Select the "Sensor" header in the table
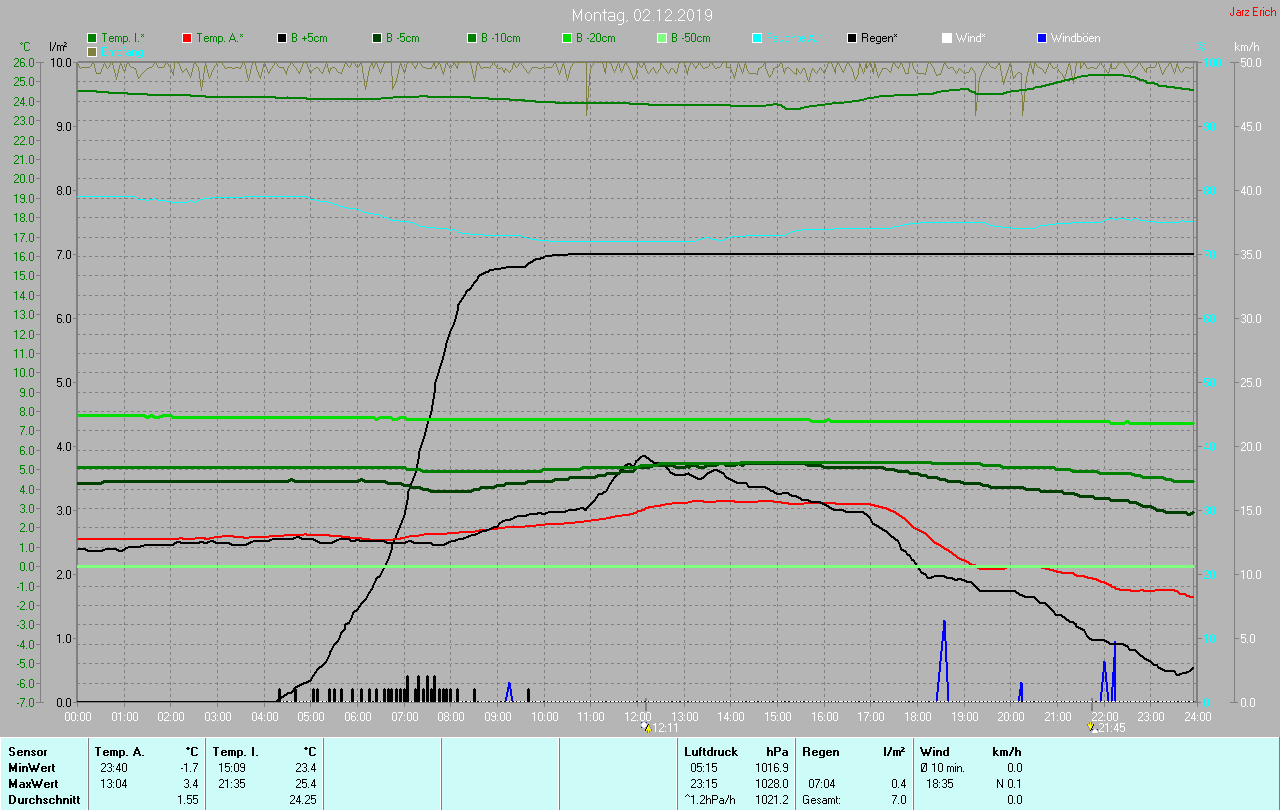The image size is (1280, 810). coord(27,751)
